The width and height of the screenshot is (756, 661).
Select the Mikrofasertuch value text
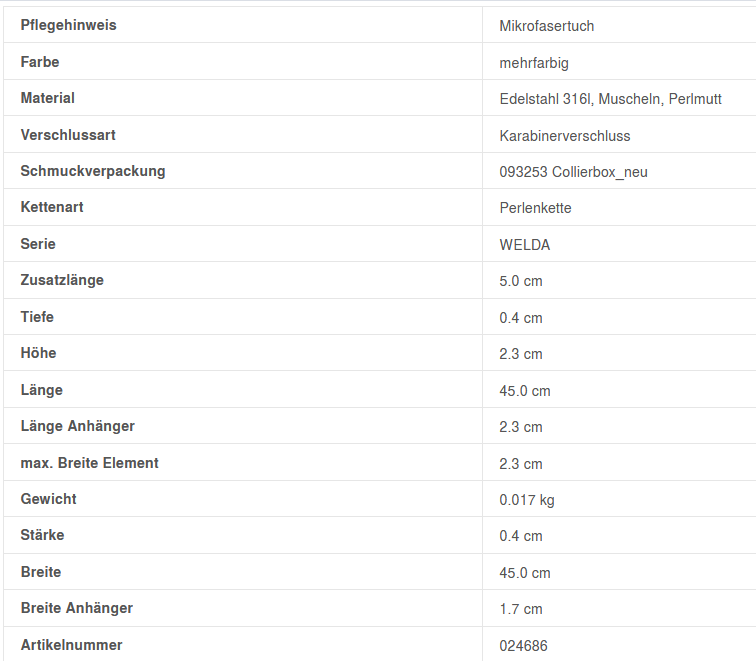click(x=546, y=26)
